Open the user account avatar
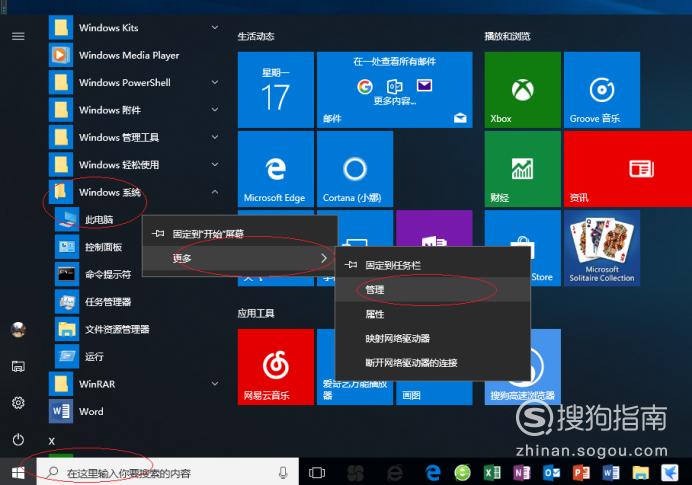This screenshot has width=692, height=485. [x=18, y=329]
